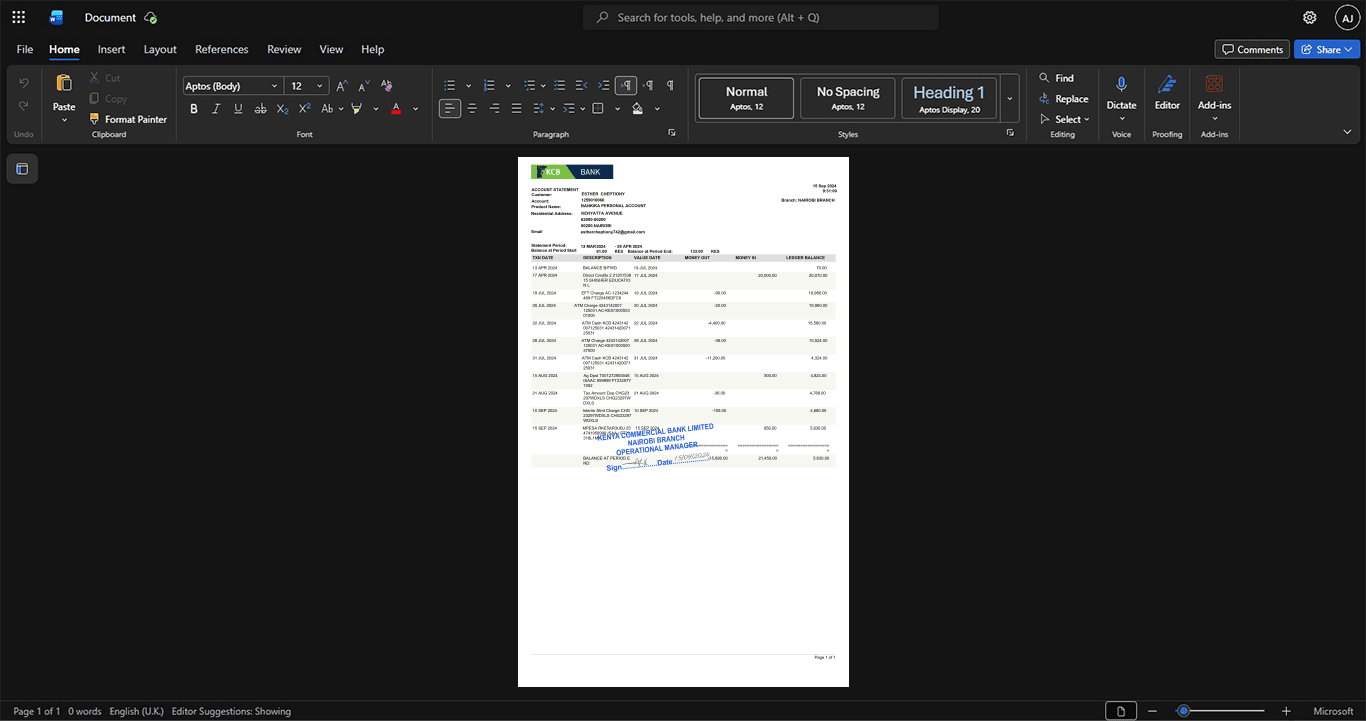Open the File menu
The image size is (1366, 721).
pyautogui.click(x=25, y=49)
